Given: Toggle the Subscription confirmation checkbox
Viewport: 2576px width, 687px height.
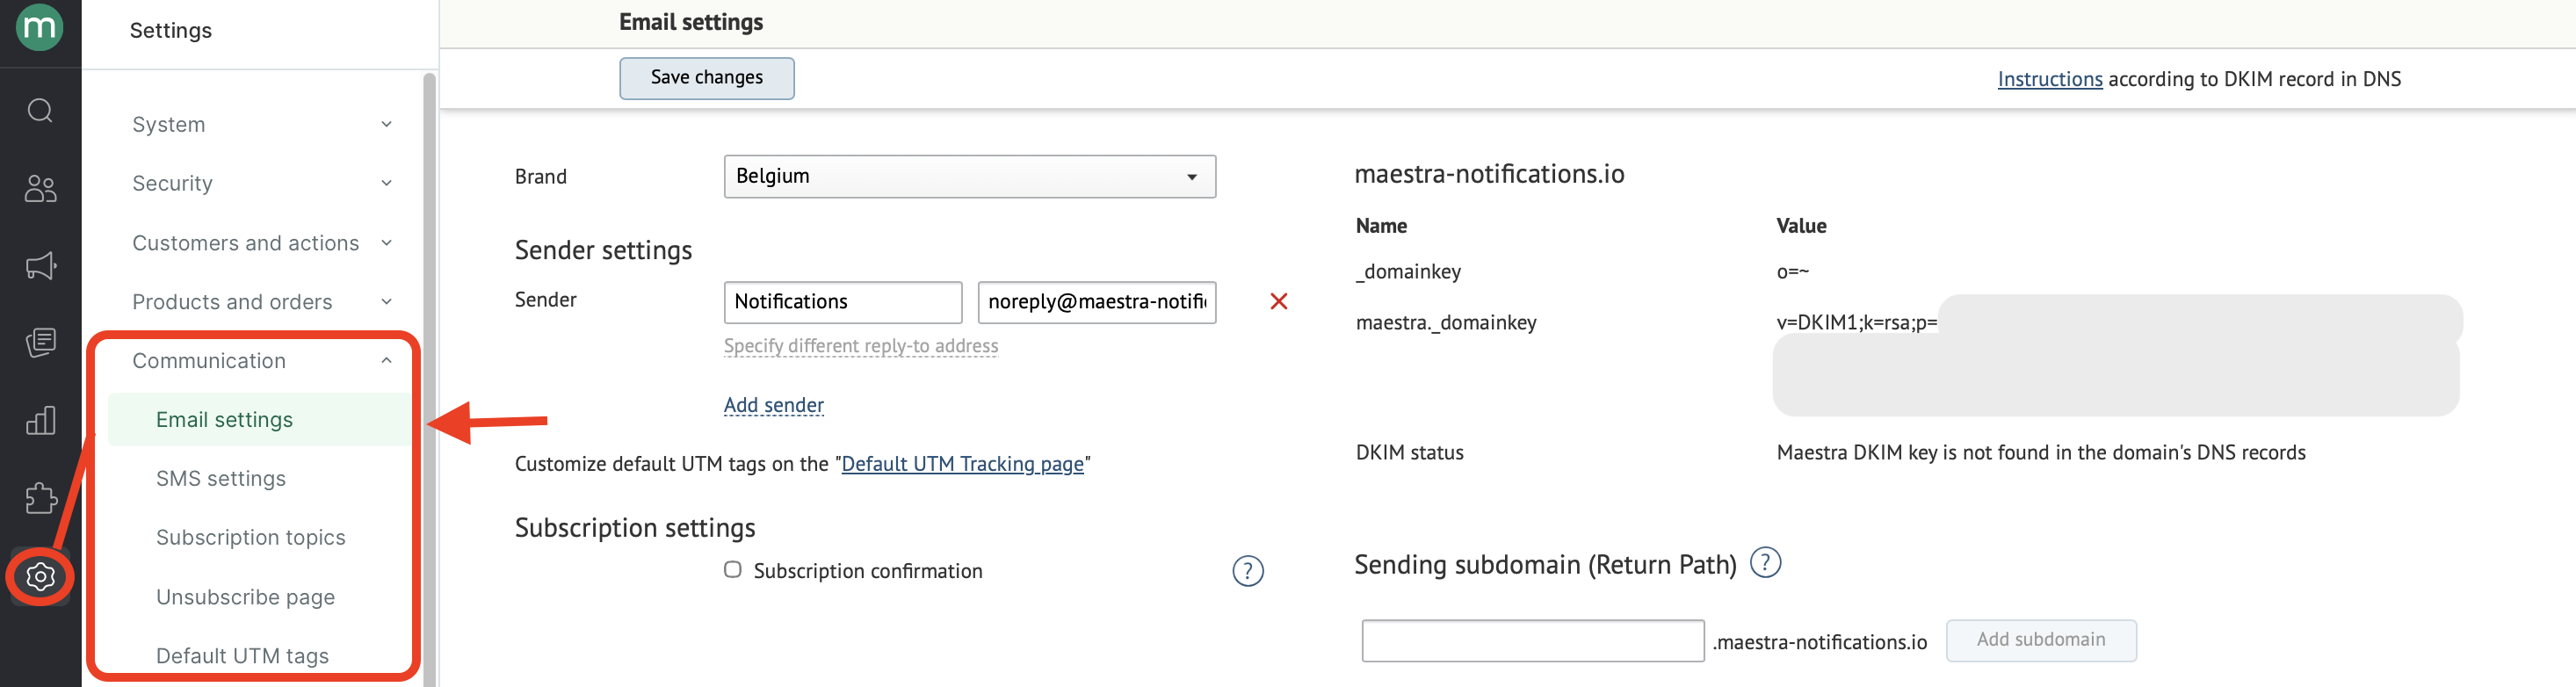Looking at the screenshot, I should [733, 569].
